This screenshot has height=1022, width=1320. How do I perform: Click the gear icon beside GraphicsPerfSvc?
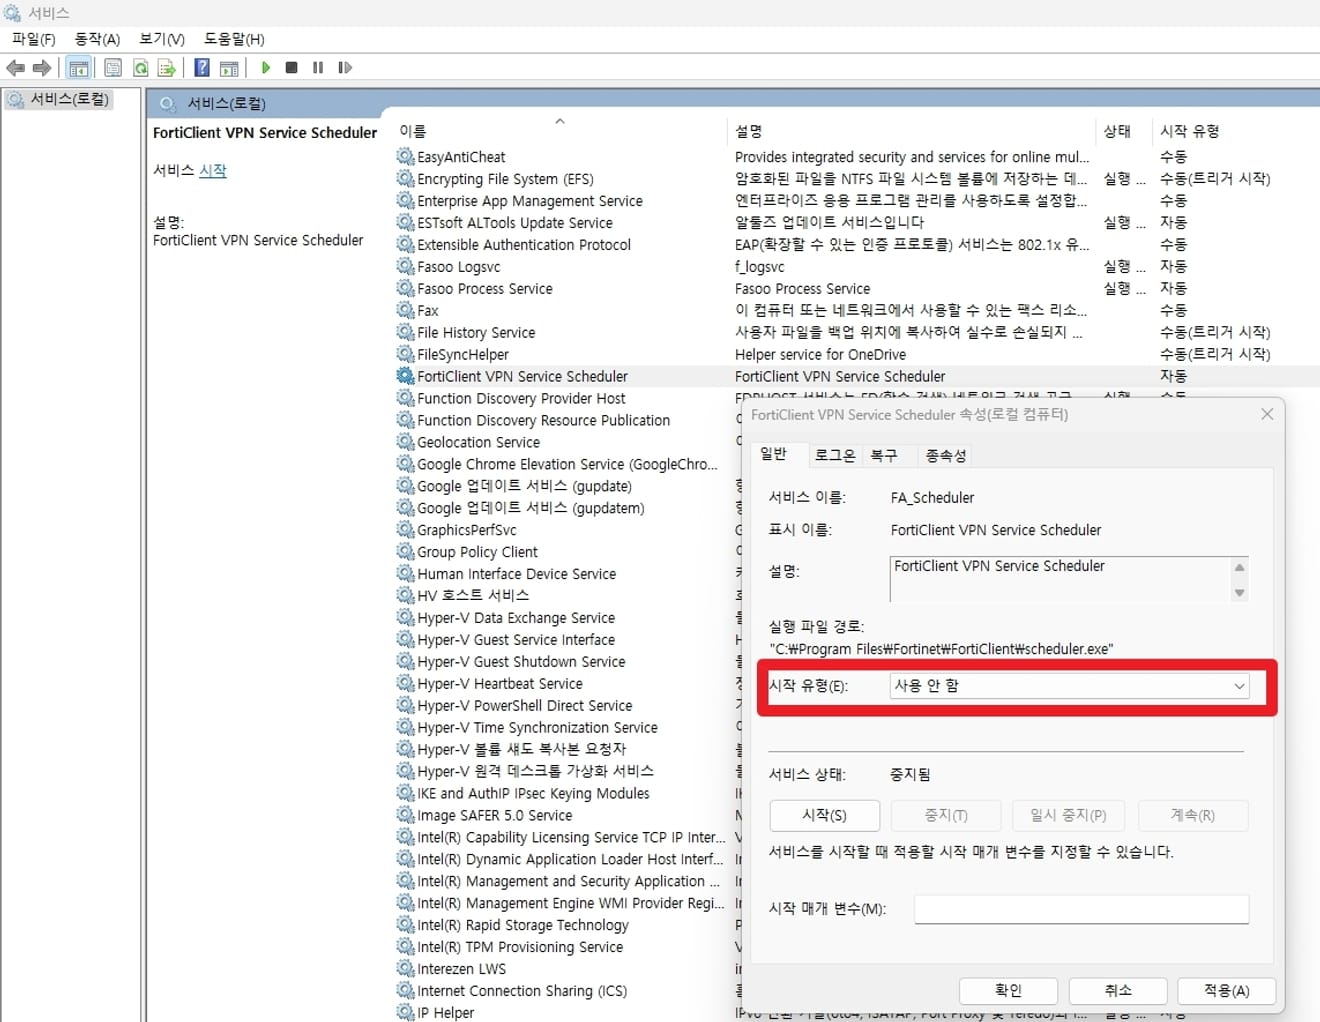[x=405, y=530]
